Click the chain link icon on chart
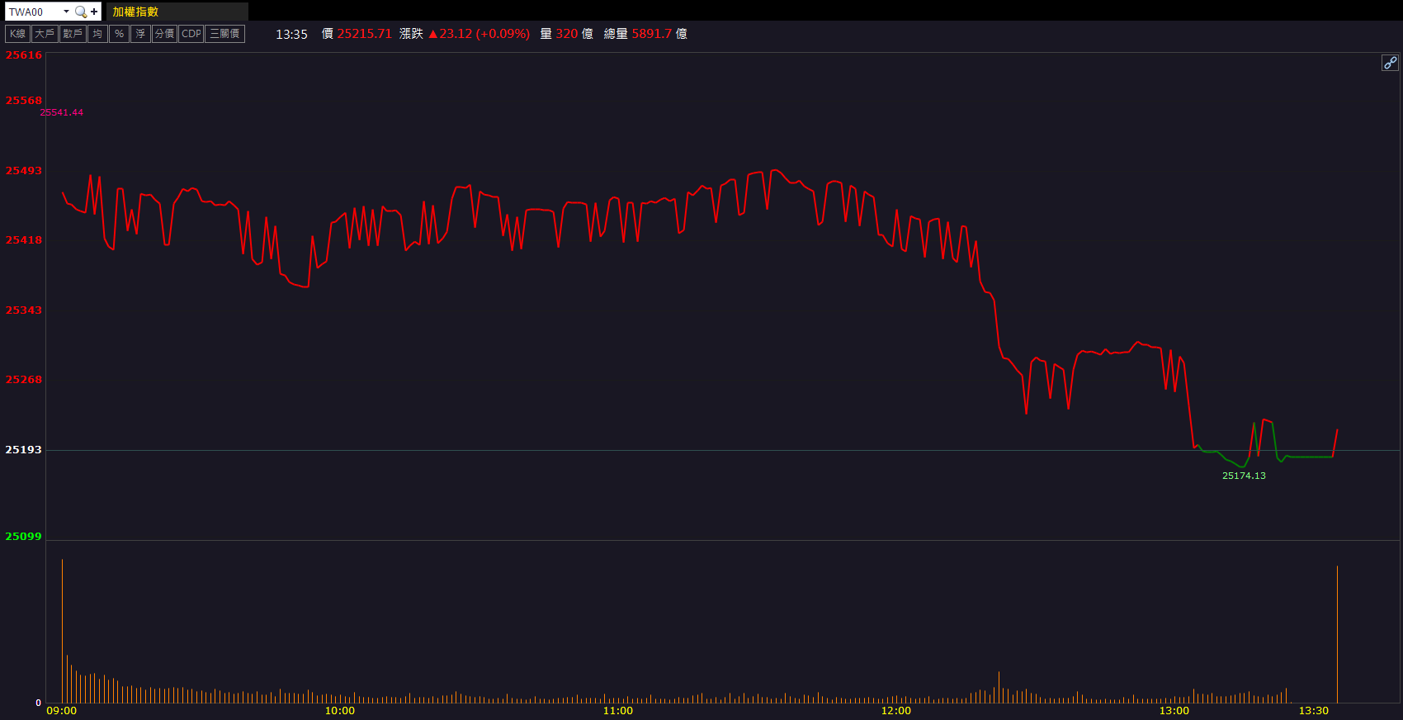Image resolution: width=1403 pixels, height=720 pixels. (1390, 63)
